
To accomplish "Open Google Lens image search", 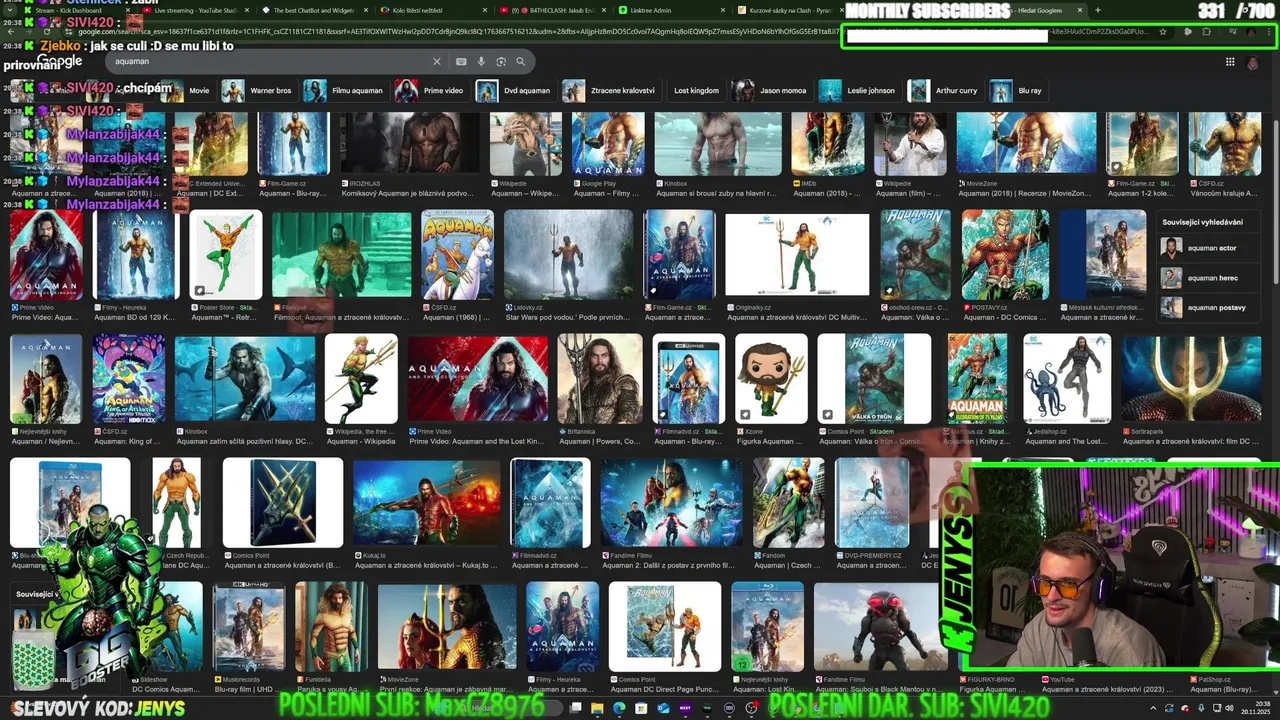I will pos(501,61).
